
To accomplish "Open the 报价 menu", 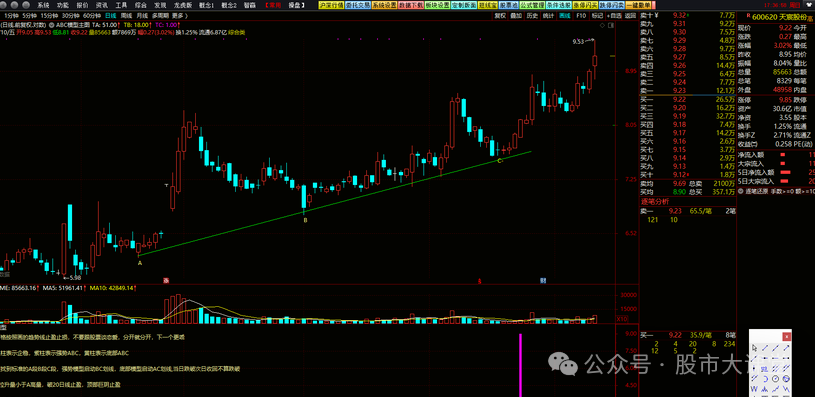I will click(82, 5).
